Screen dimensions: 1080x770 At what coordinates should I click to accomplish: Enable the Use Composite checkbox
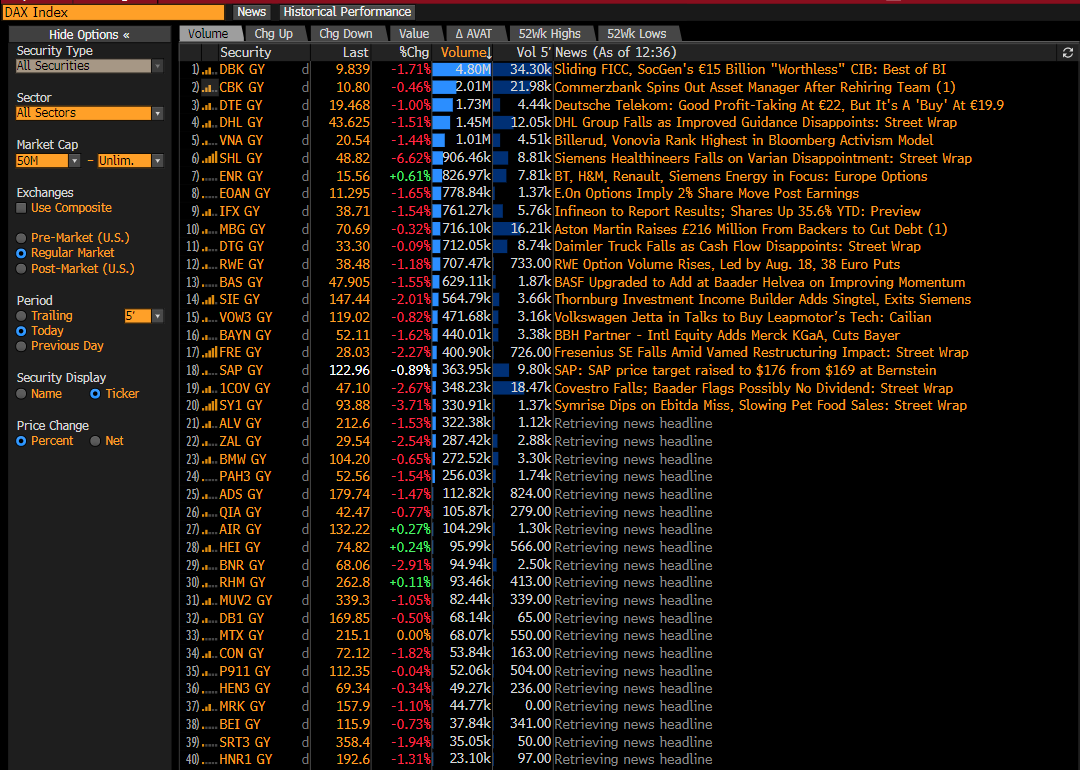pyautogui.click(x=21, y=208)
